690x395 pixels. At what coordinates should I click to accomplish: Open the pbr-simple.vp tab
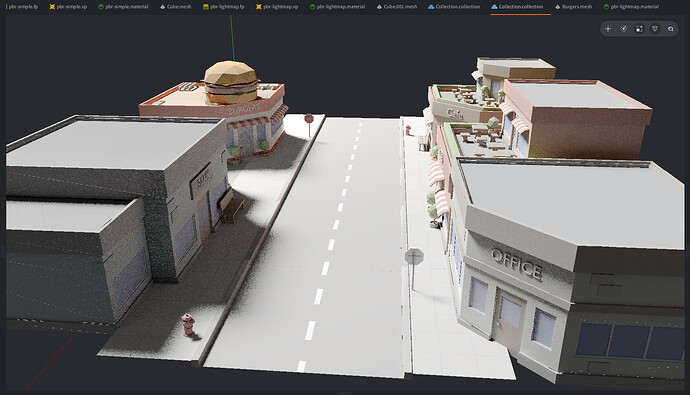(x=68, y=7)
